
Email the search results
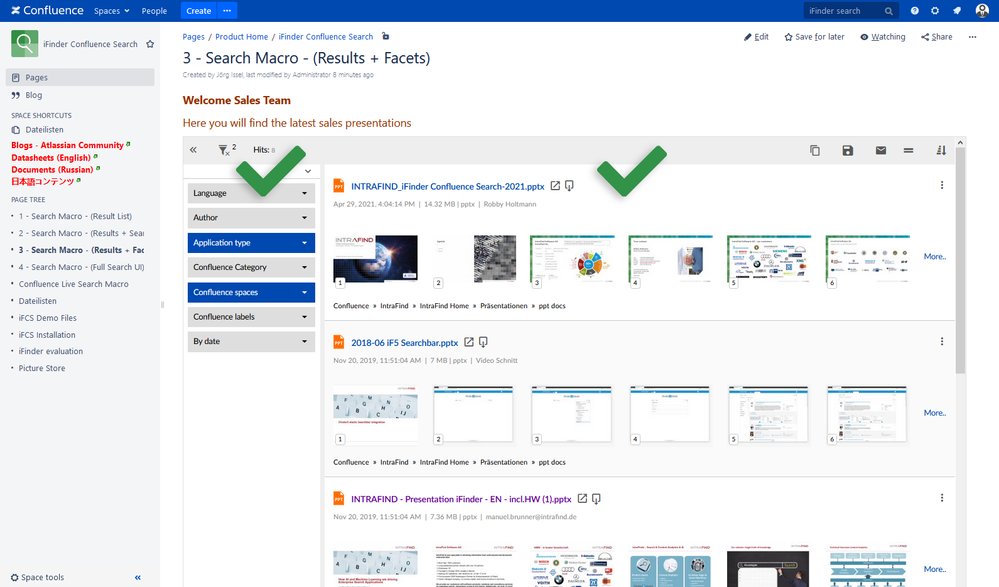coord(881,150)
